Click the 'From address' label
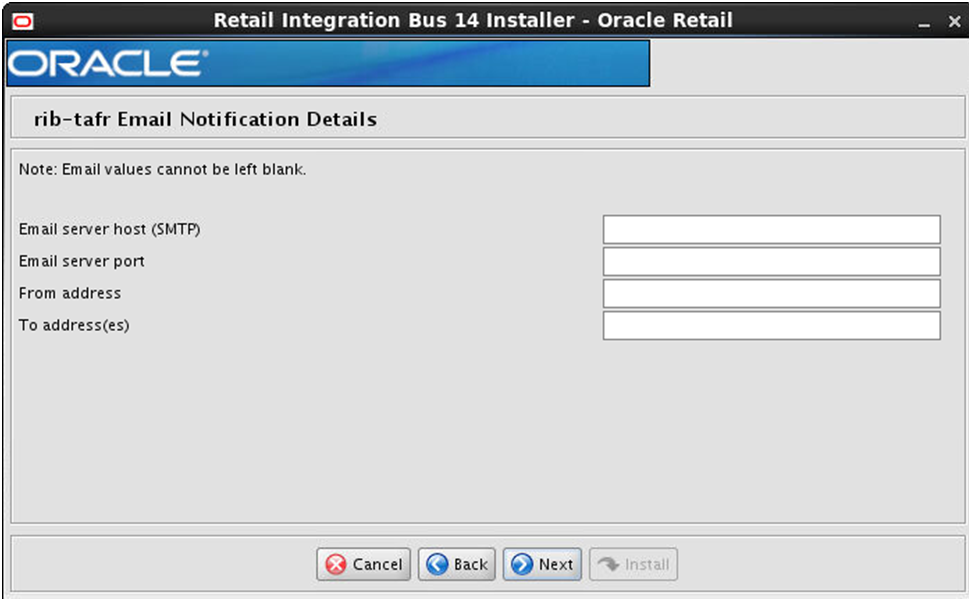This screenshot has height=601, width=971. click(x=70, y=293)
